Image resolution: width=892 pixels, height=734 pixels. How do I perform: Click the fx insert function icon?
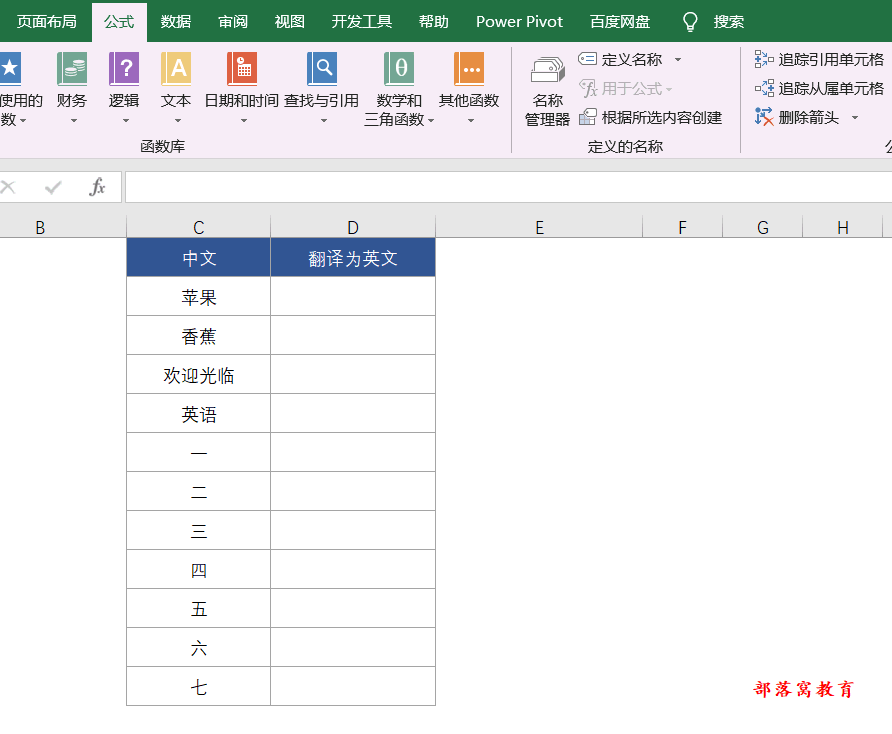98,186
